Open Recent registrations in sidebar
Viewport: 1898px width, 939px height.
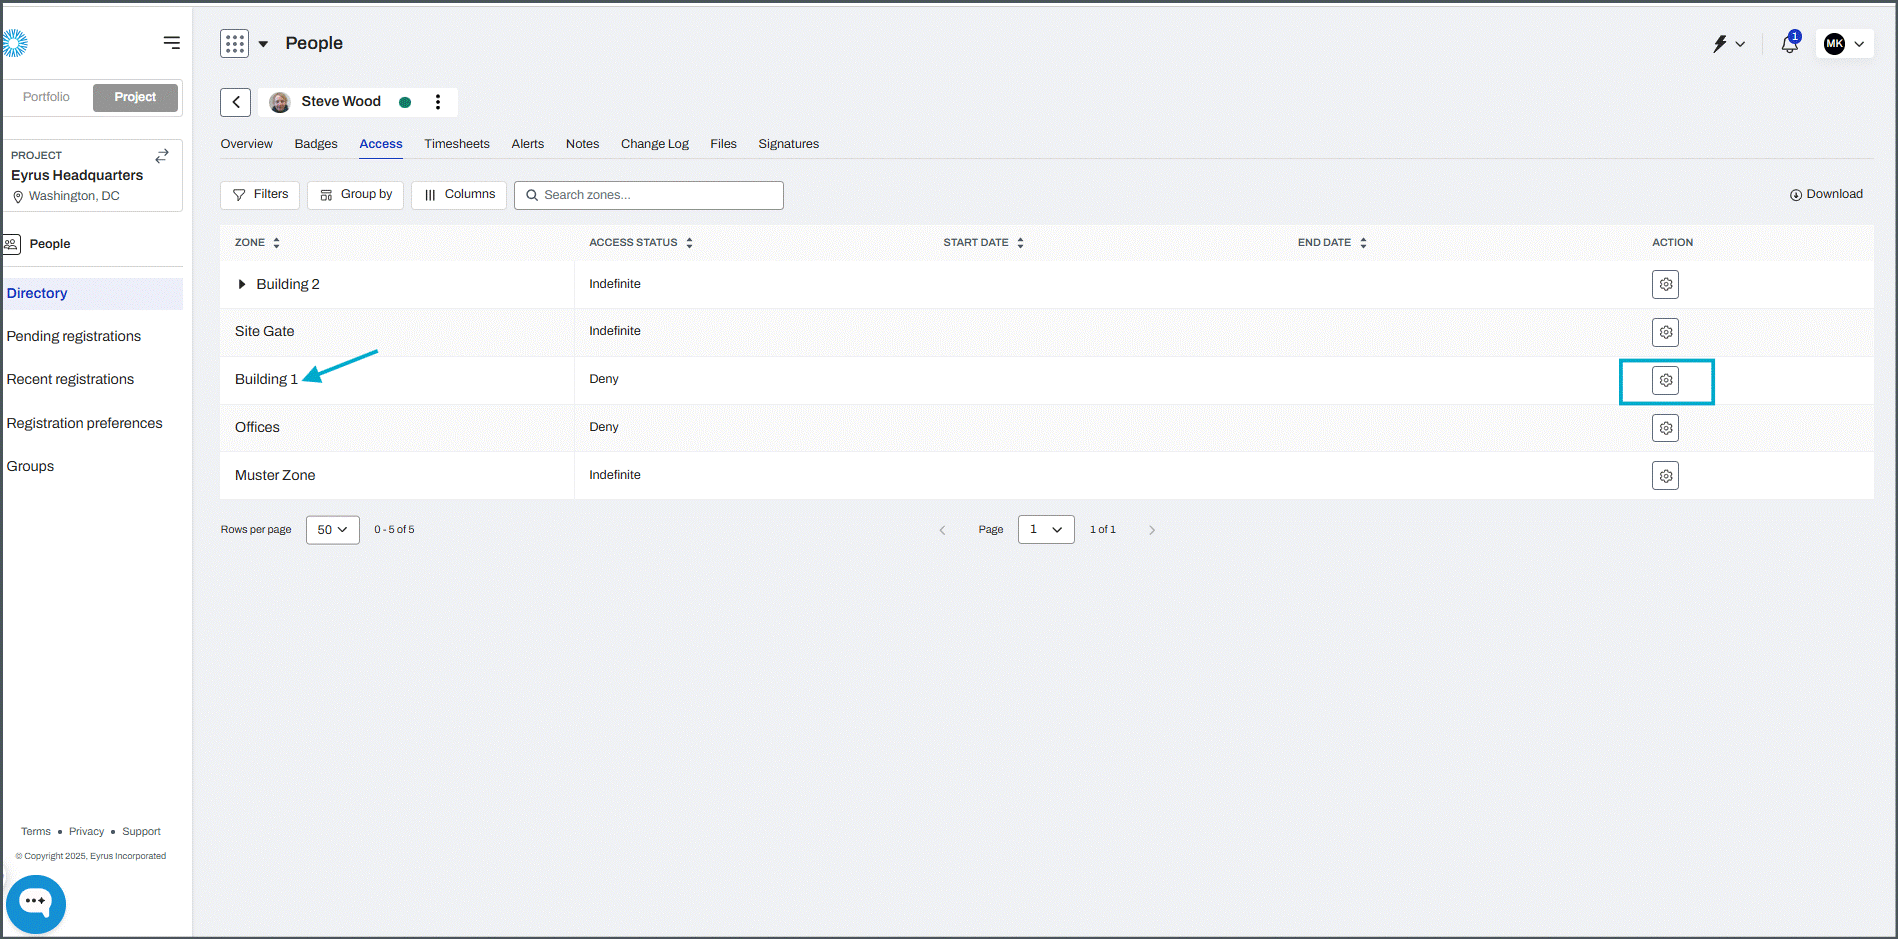click(x=70, y=380)
